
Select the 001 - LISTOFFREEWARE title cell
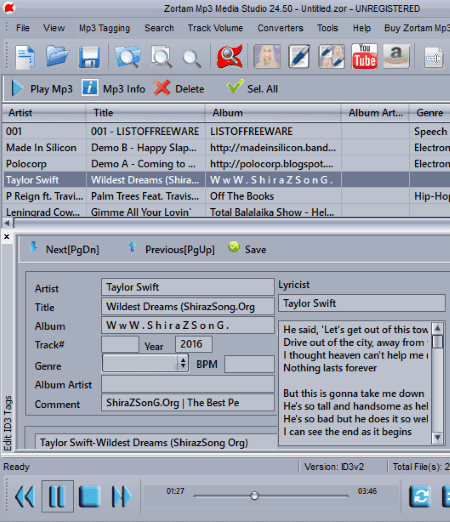click(145, 131)
